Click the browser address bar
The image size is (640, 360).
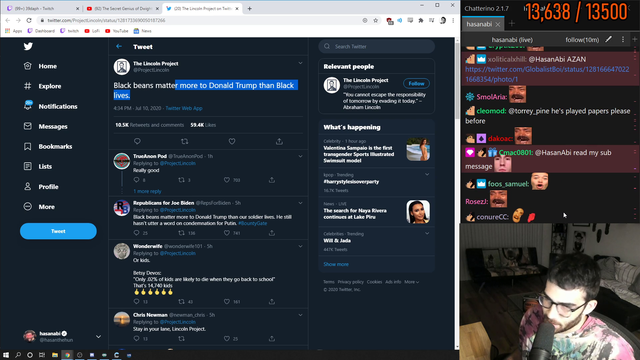coord(200,20)
